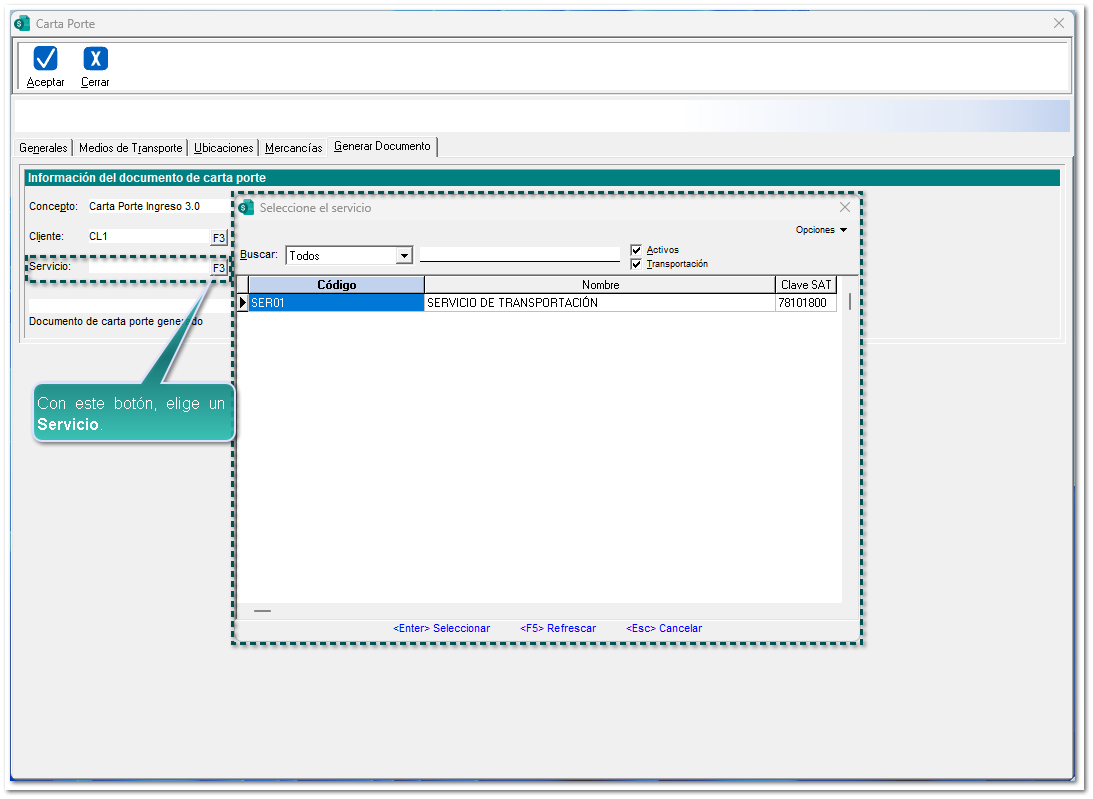This screenshot has width=1093, height=799.
Task: Open the Medios de Transporte tab
Action: coord(130,148)
